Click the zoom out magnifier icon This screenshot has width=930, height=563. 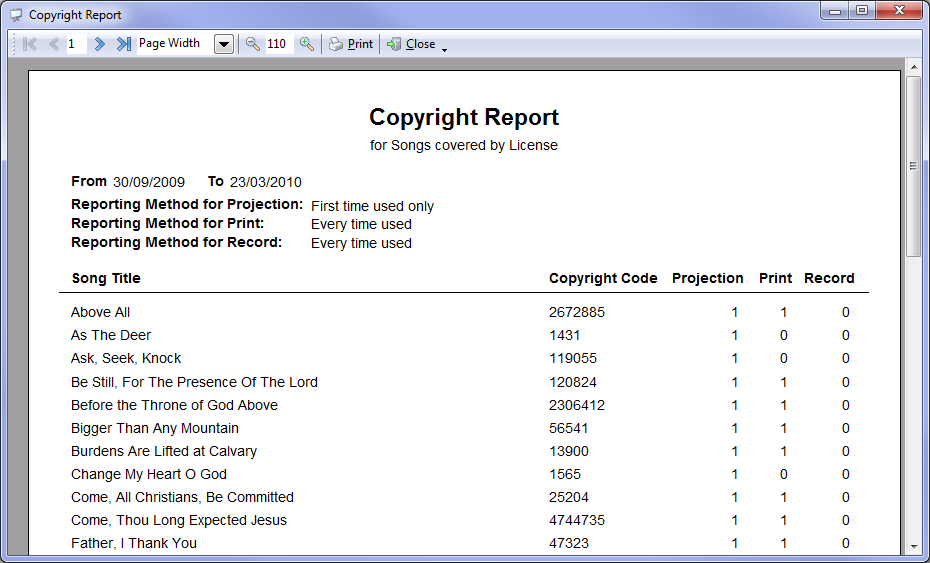pyautogui.click(x=253, y=44)
